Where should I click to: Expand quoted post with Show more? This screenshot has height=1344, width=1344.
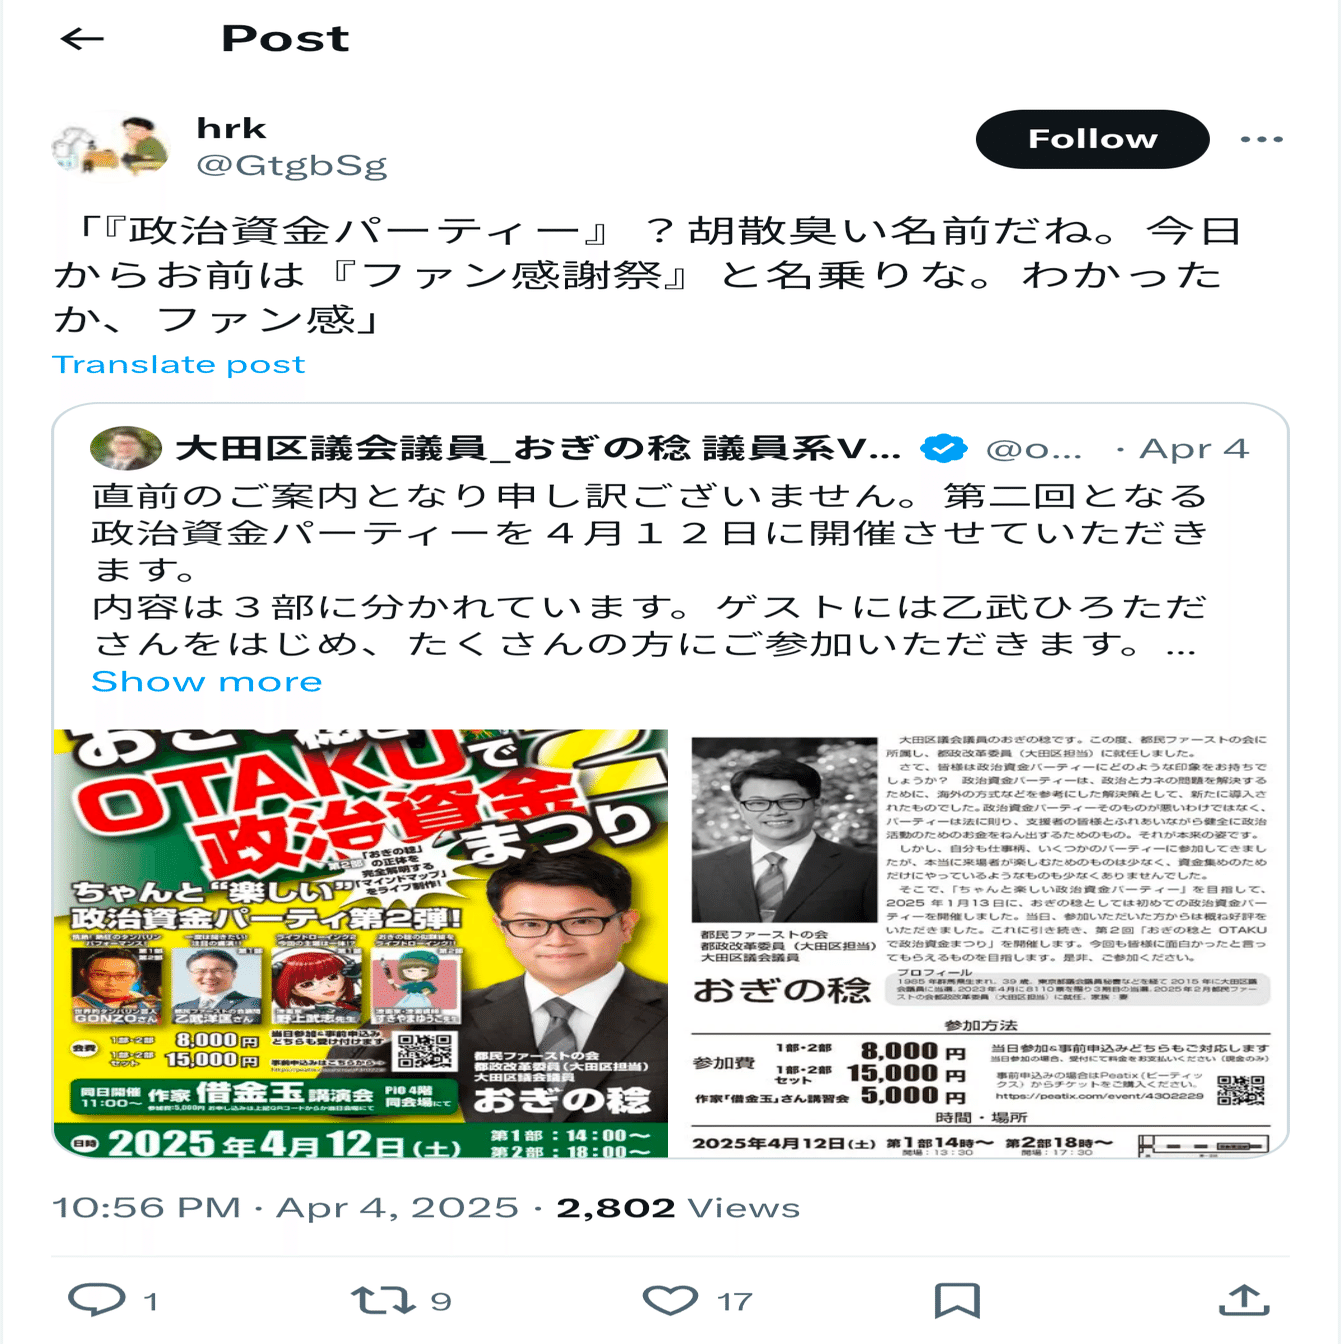click(x=206, y=682)
